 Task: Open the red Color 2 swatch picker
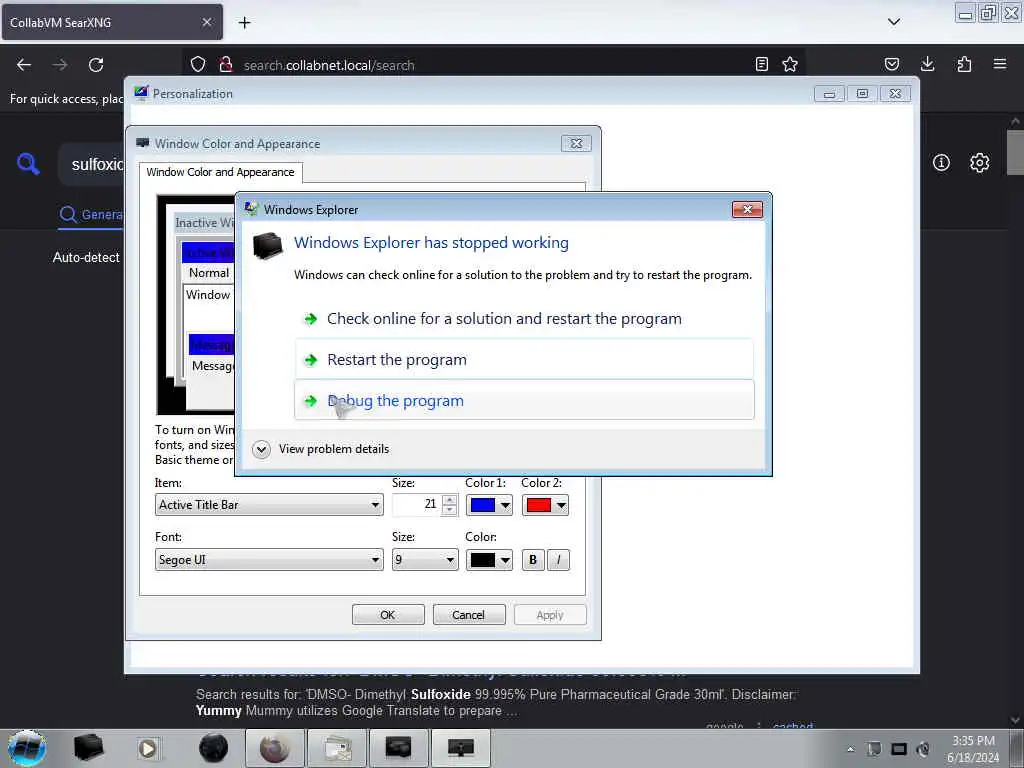(545, 505)
